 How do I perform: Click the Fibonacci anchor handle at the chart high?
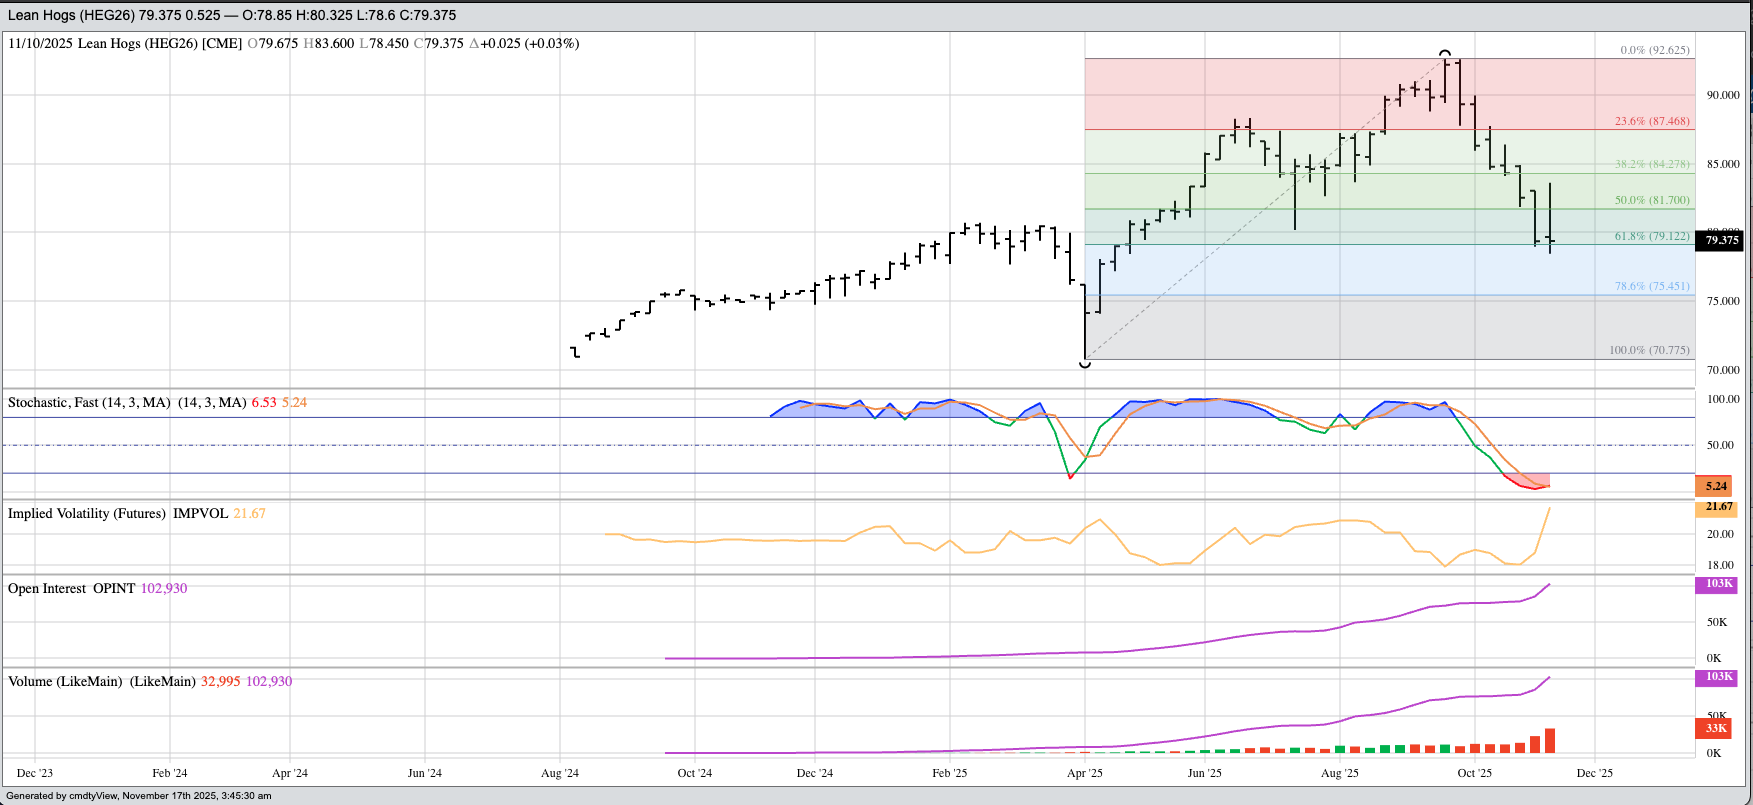(1445, 53)
